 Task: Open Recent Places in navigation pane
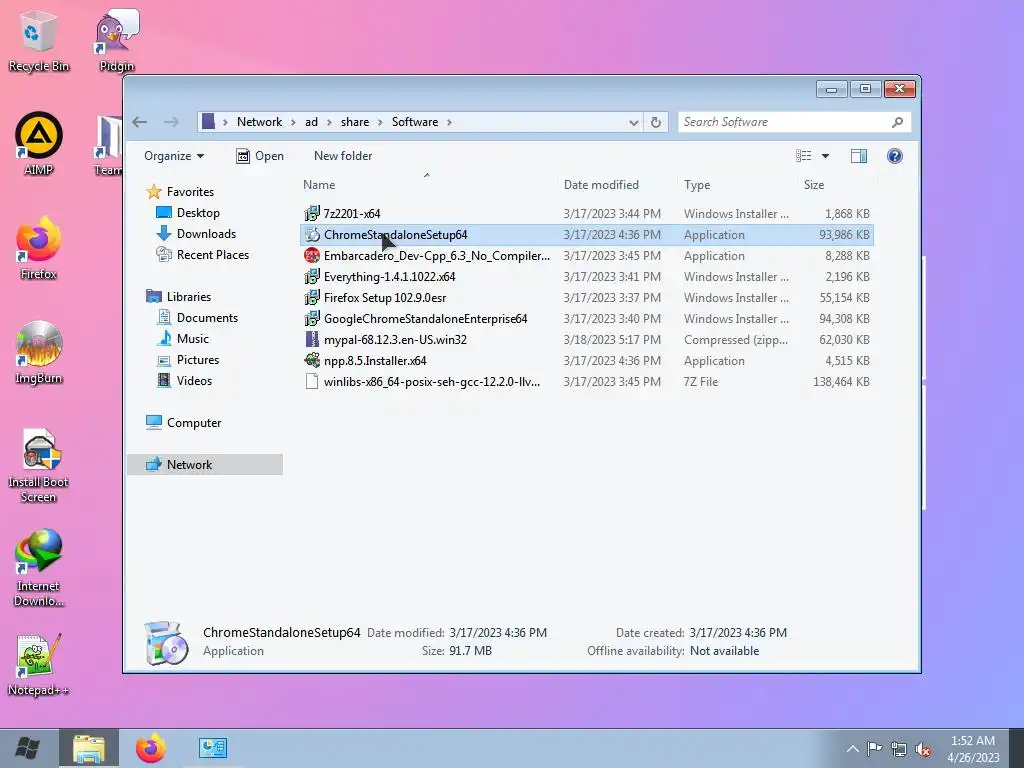click(202, 255)
